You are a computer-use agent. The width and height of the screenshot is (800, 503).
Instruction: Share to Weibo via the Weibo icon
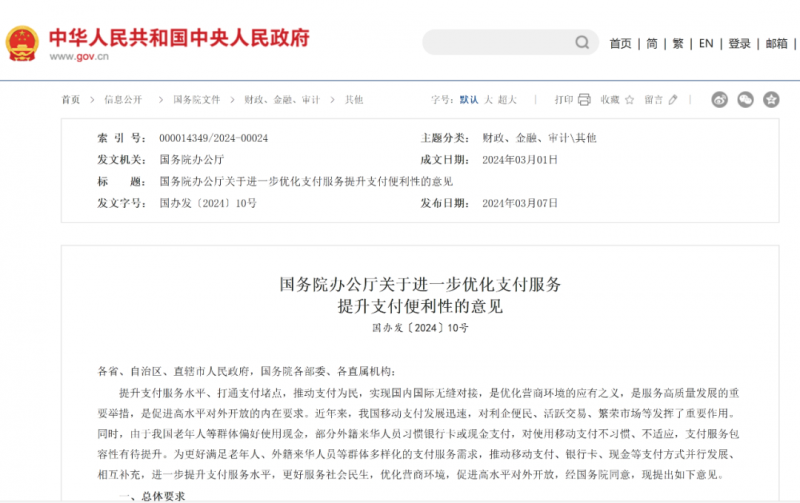(x=720, y=100)
